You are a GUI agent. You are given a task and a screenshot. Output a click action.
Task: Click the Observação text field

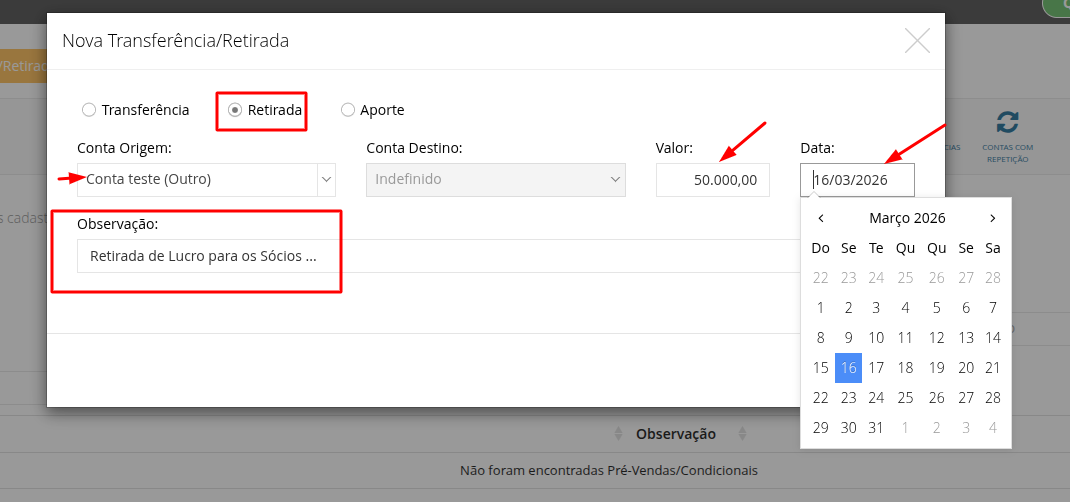(x=440, y=256)
